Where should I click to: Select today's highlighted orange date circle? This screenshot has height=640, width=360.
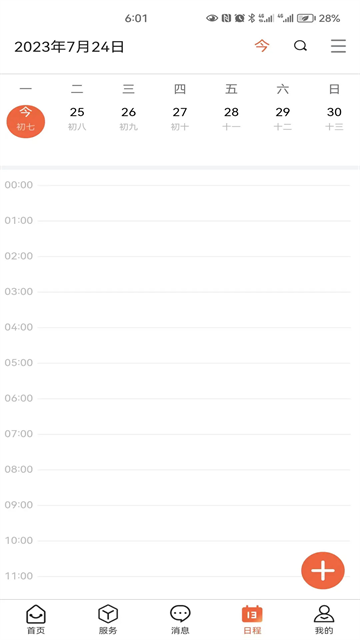[x=26, y=121]
